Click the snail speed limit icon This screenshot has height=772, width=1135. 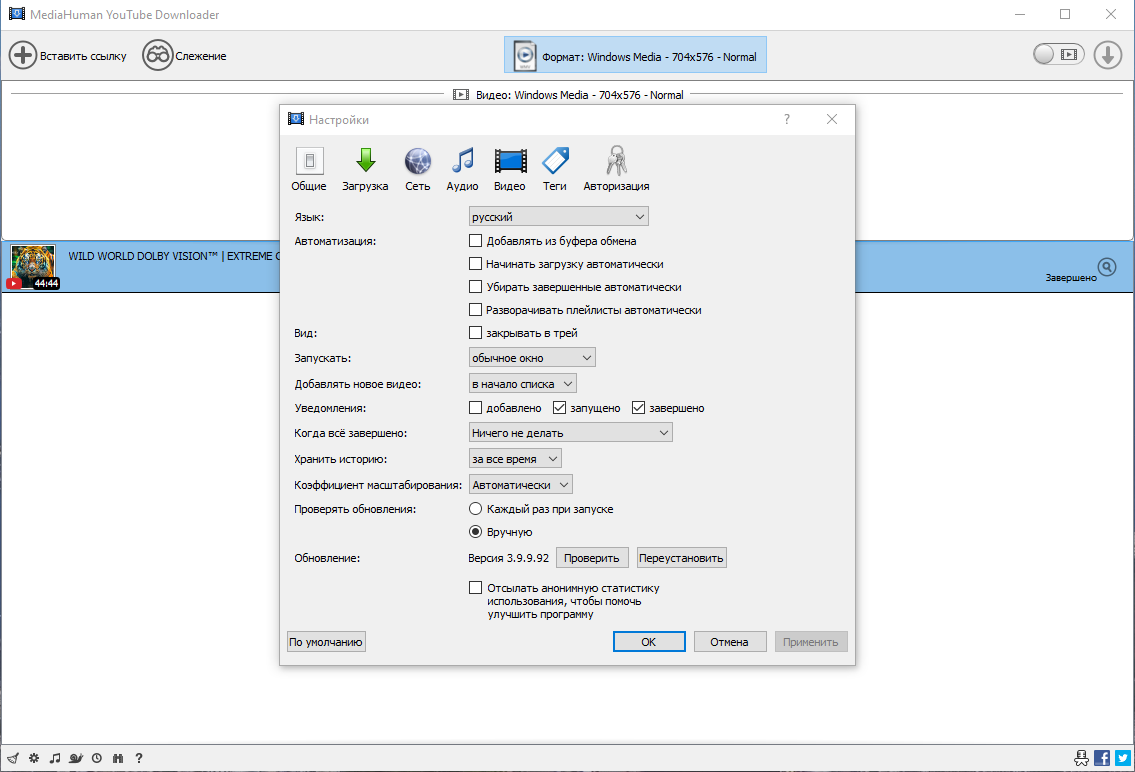76,758
